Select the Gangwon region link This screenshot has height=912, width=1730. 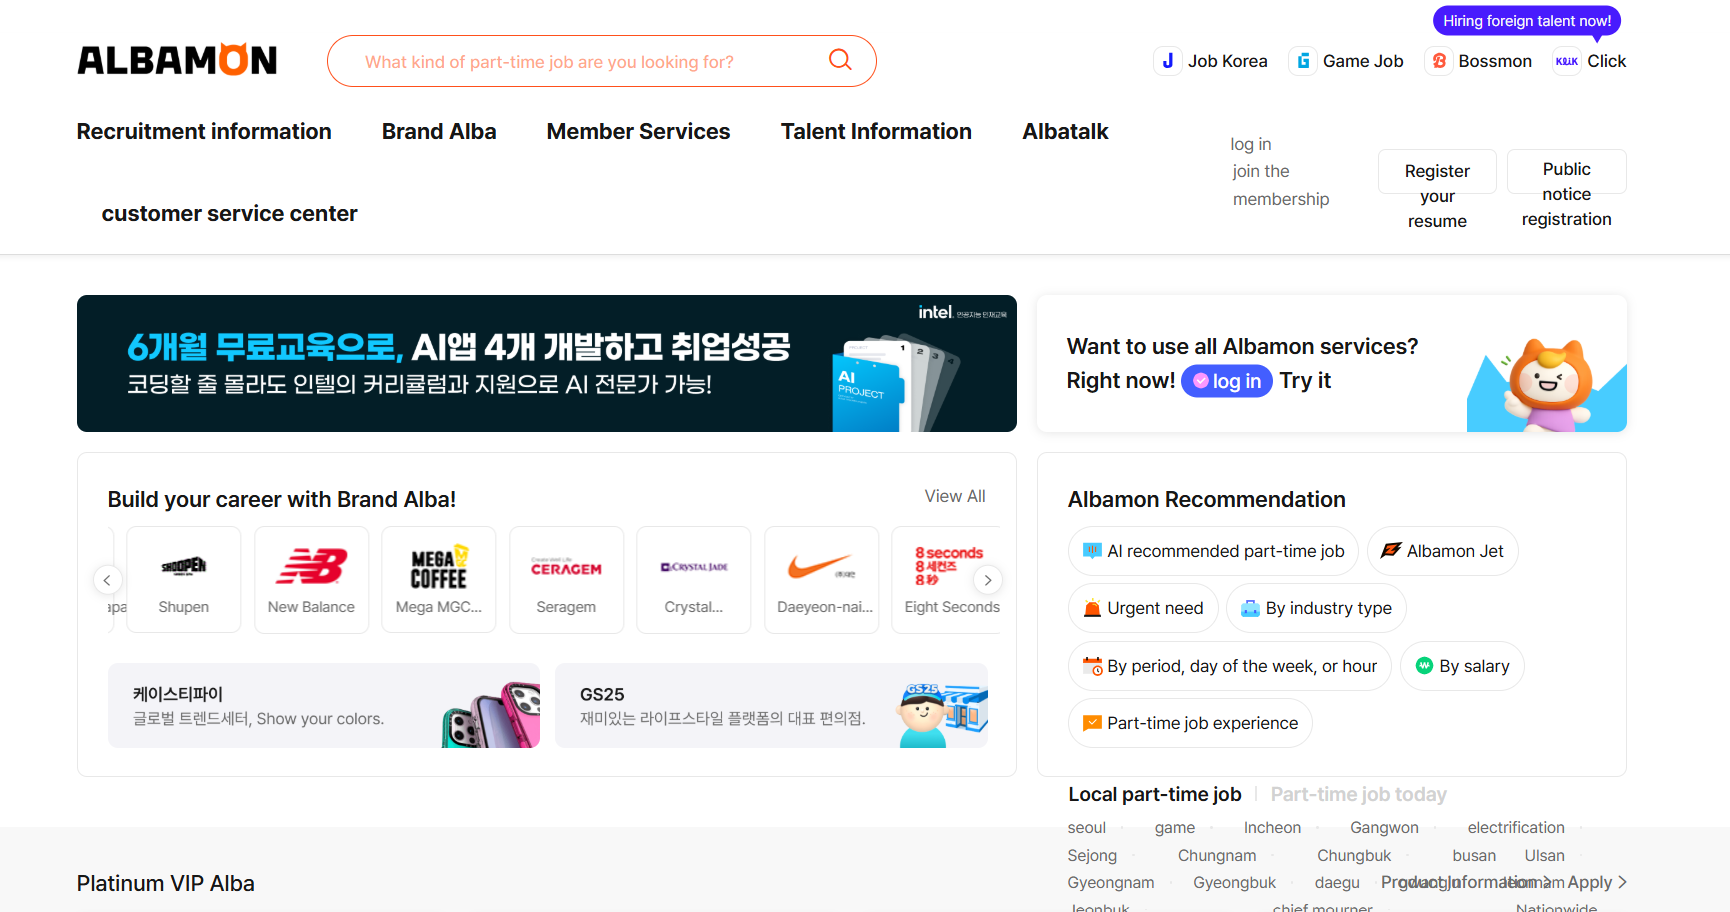coord(1384,827)
